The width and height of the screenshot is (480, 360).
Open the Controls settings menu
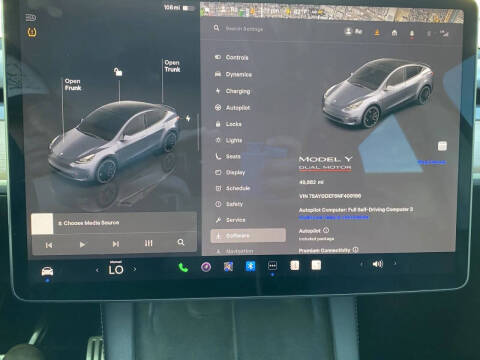click(x=232, y=57)
